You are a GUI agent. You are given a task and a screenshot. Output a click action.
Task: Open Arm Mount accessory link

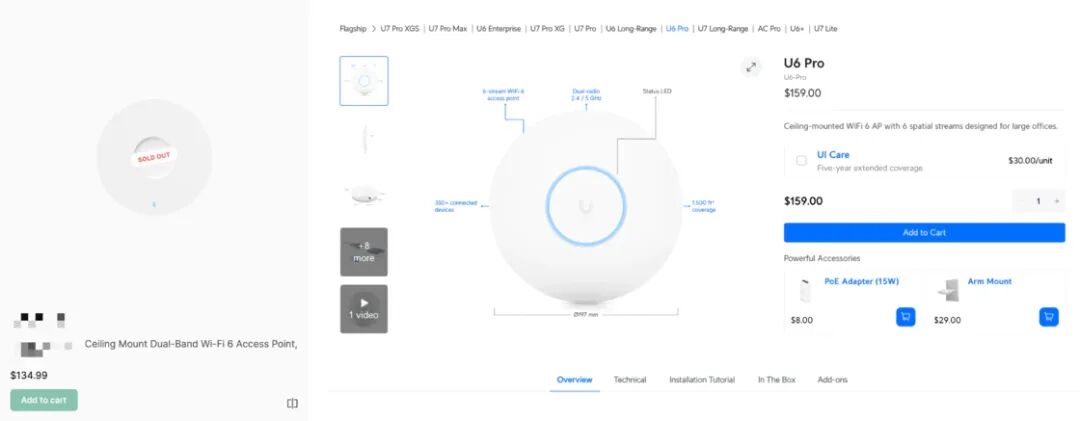(990, 281)
